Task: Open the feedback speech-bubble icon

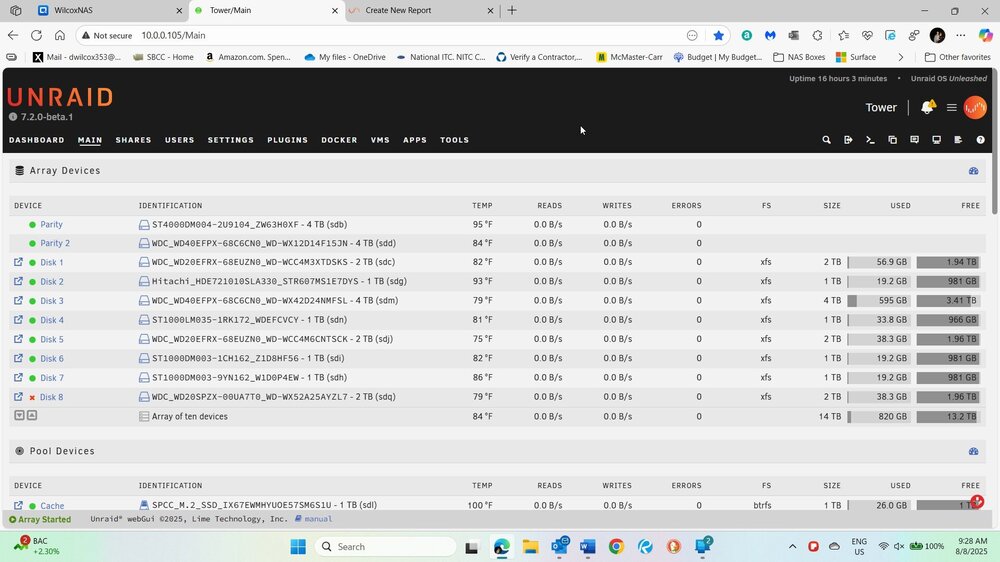Action: point(915,140)
